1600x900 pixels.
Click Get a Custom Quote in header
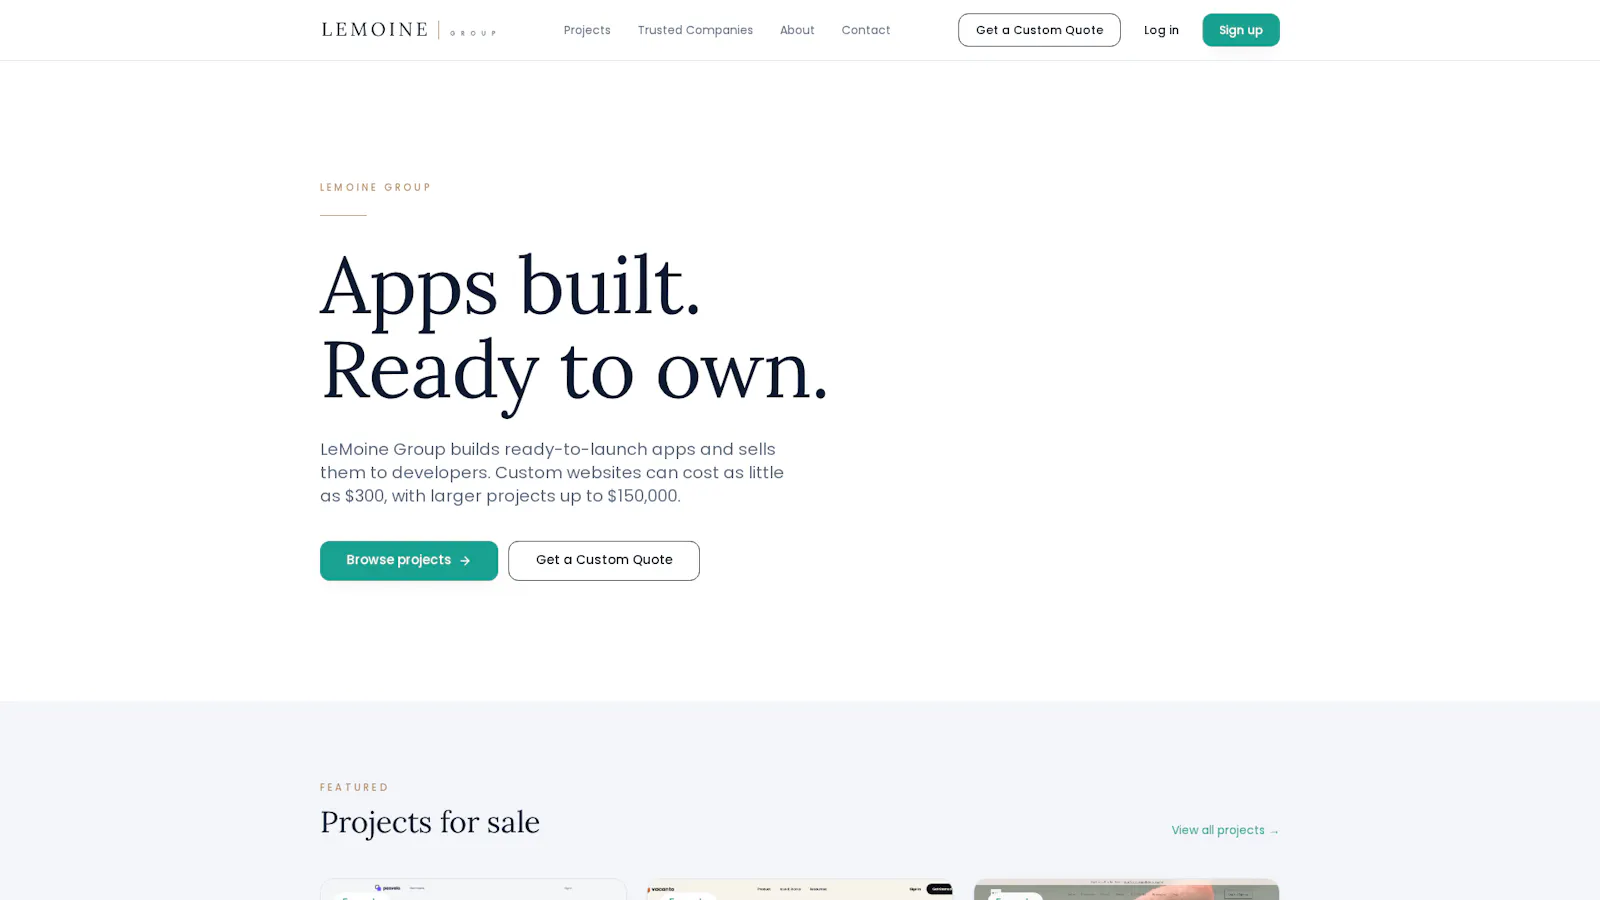click(x=1039, y=30)
